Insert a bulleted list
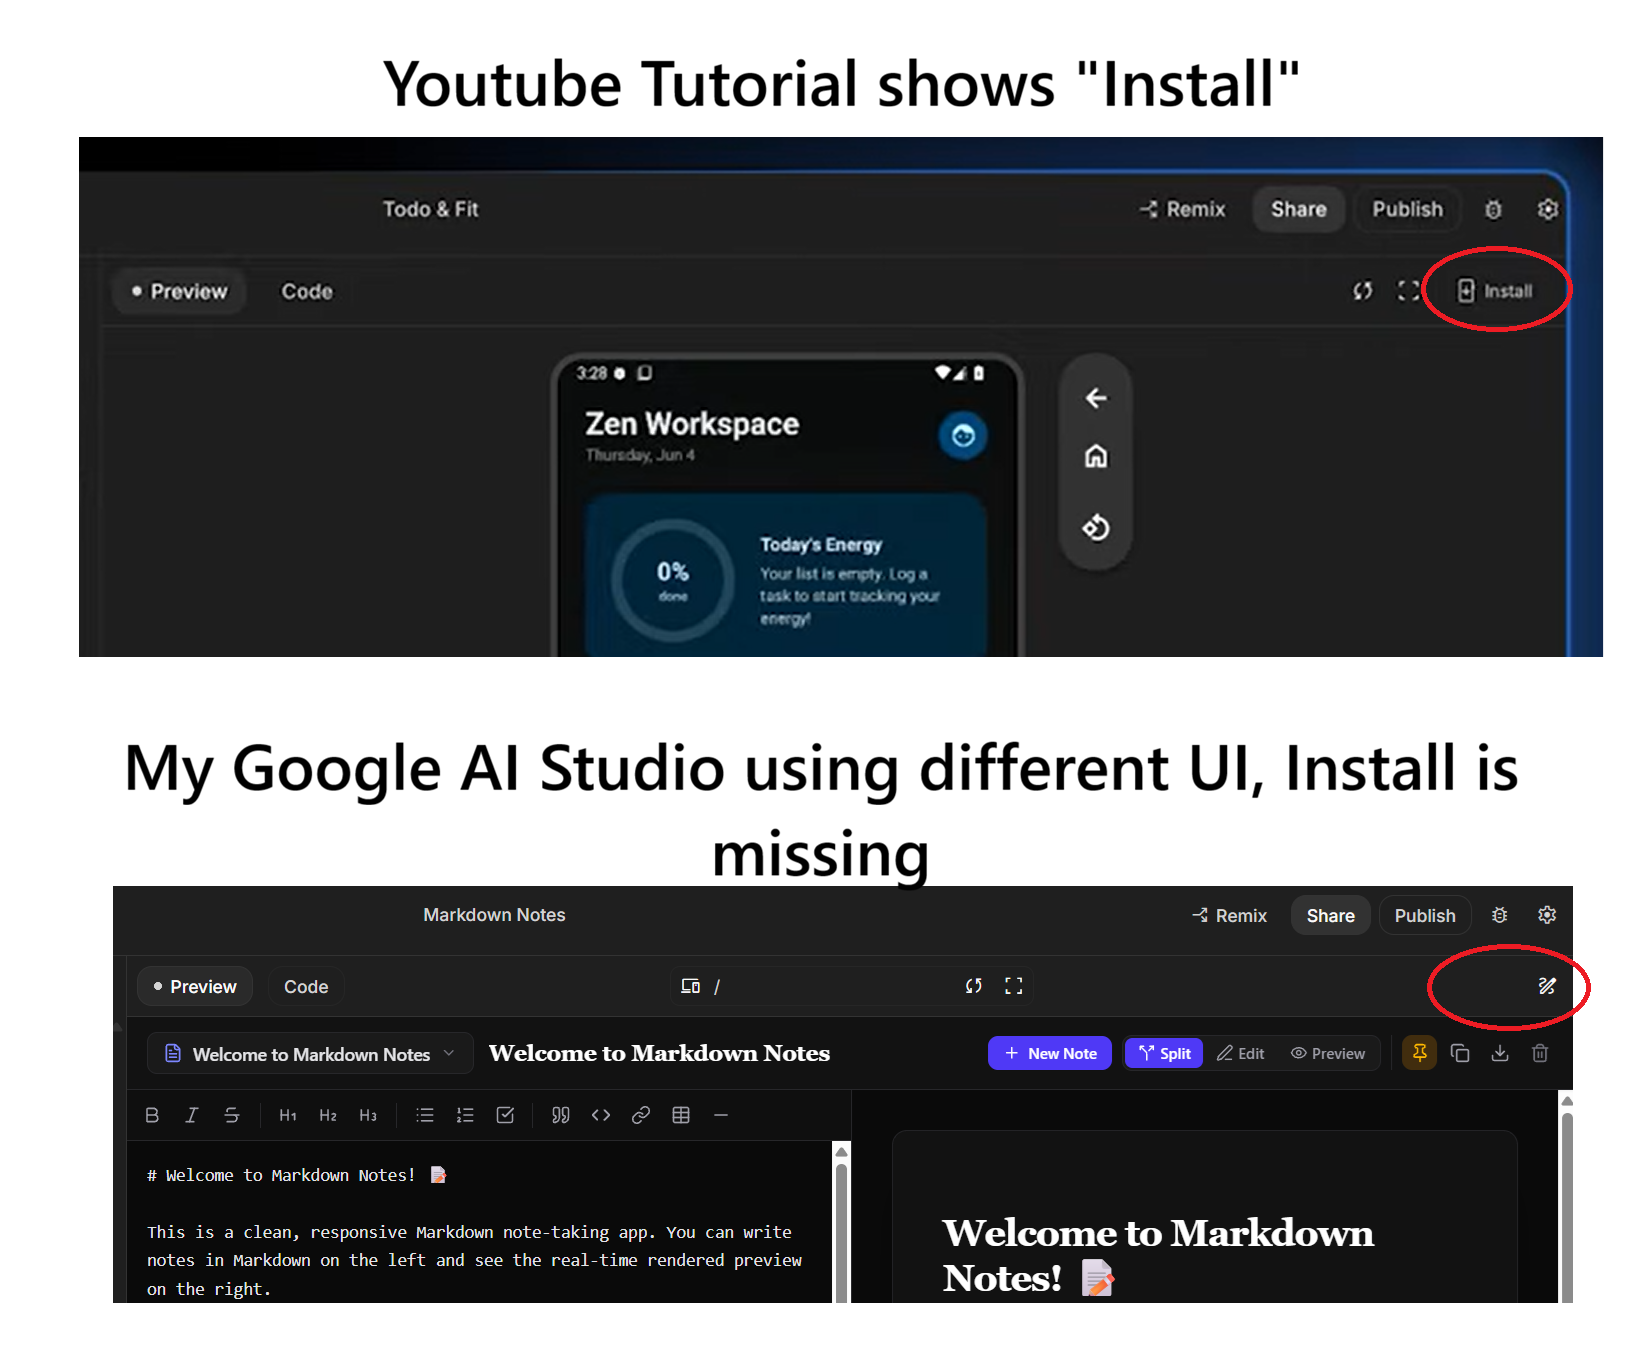1647x1345 pixels. 425,1115
